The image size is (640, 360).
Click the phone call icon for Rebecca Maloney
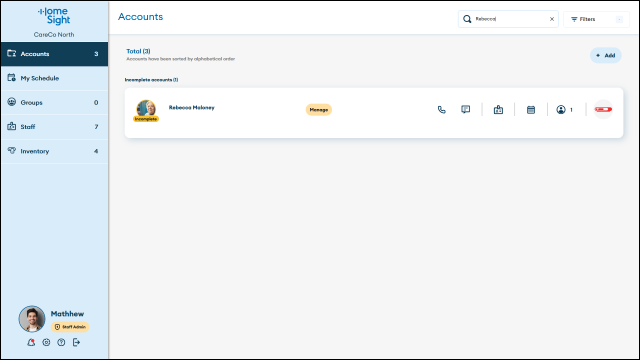point(442,110)
